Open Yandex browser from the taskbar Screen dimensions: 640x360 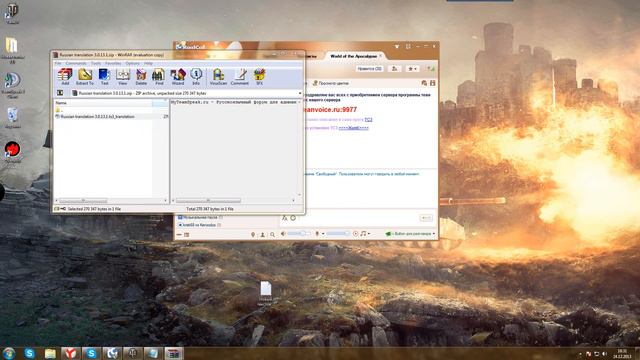click(x=70, y=353)
